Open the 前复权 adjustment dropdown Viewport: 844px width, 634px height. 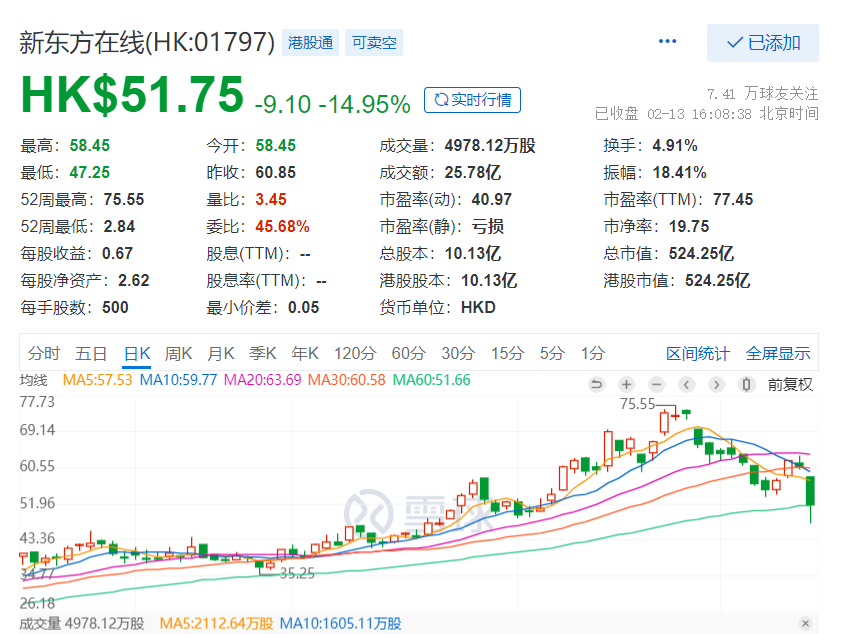(x=790, y=384)
